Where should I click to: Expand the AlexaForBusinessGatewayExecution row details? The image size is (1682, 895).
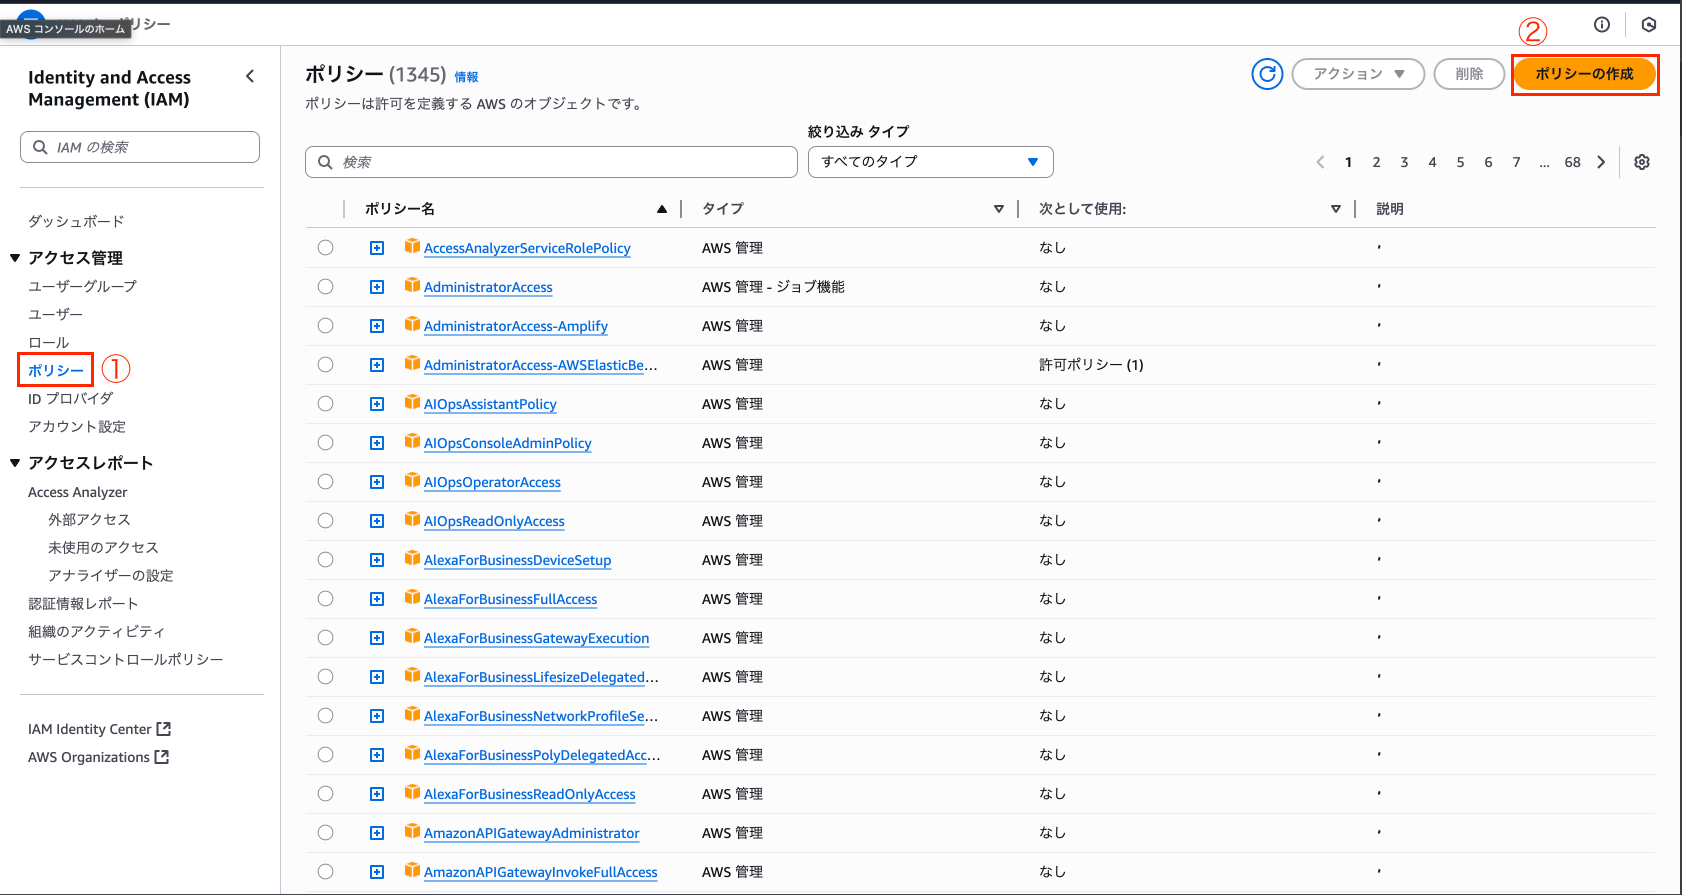(377, 638)
